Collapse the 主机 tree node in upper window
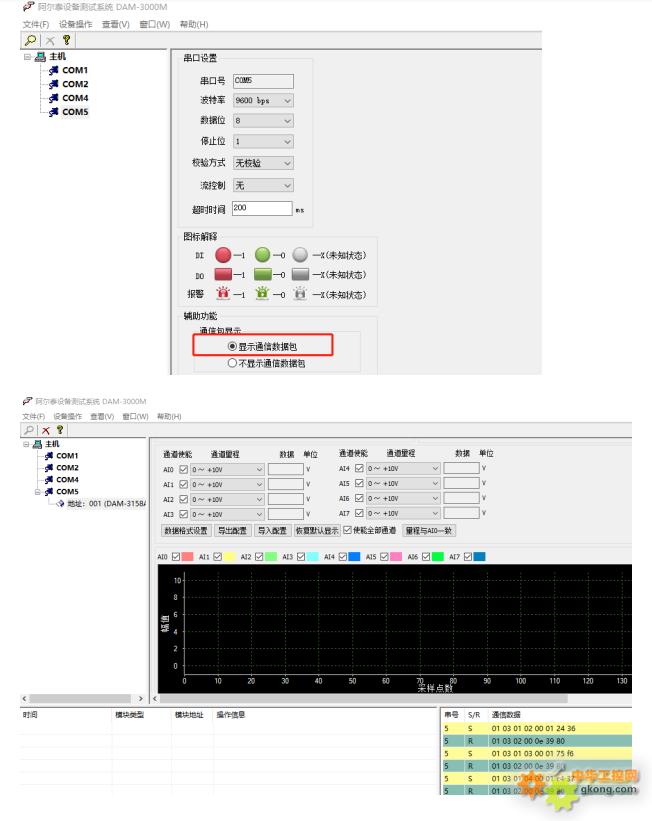Screen dimensions: 652x821 point(27,57)
